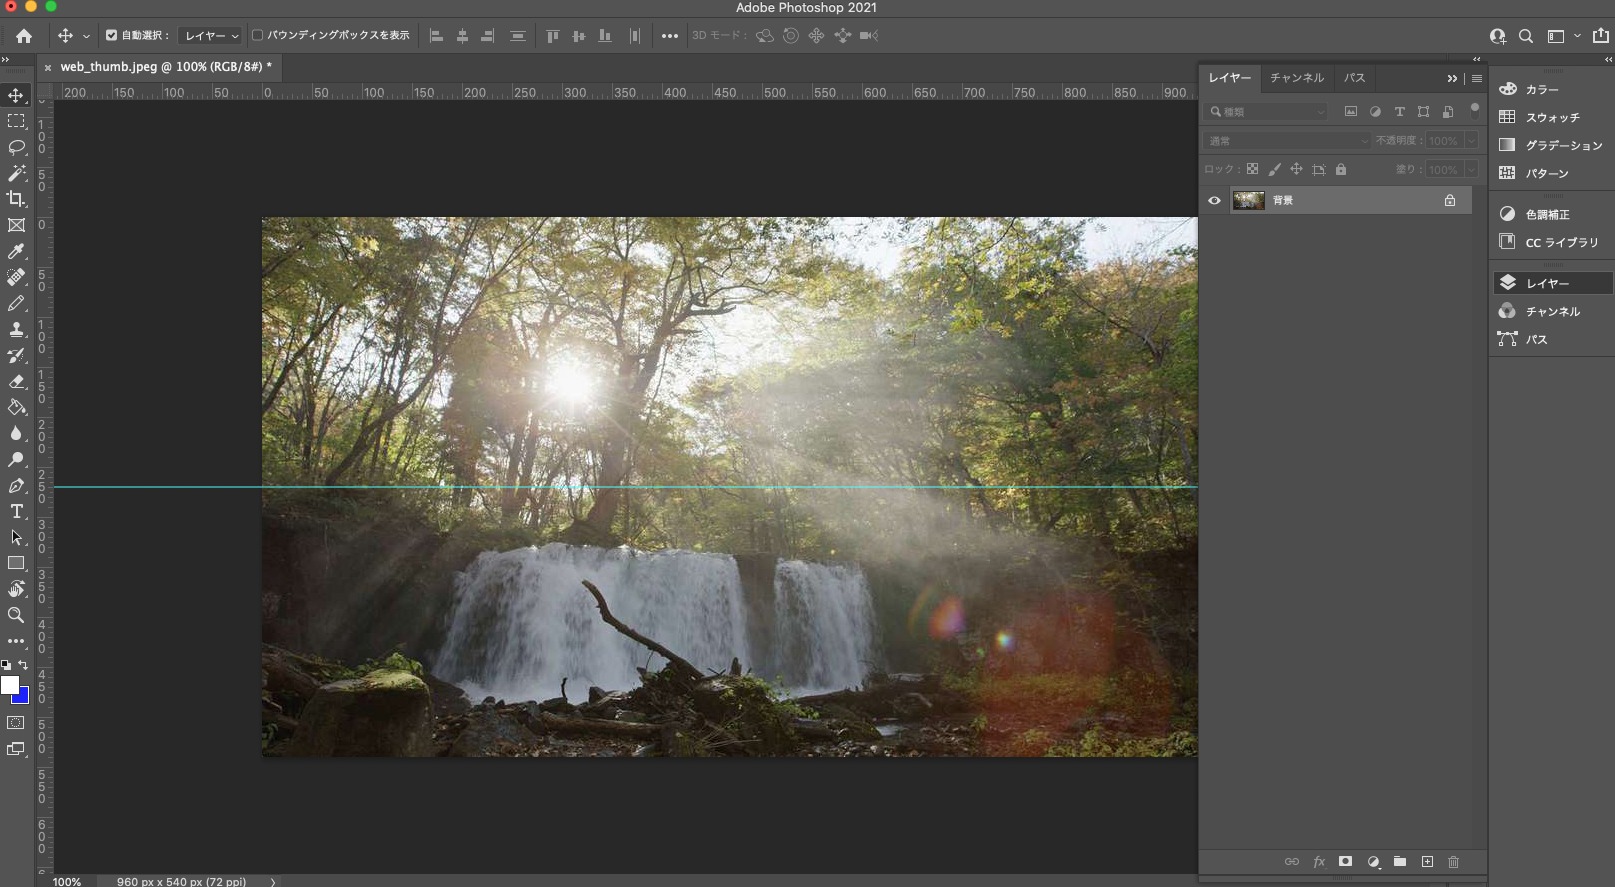Open the Layers panel options menu
Viewport: 1615px width, 887px height.
[x=1476, y=78]
